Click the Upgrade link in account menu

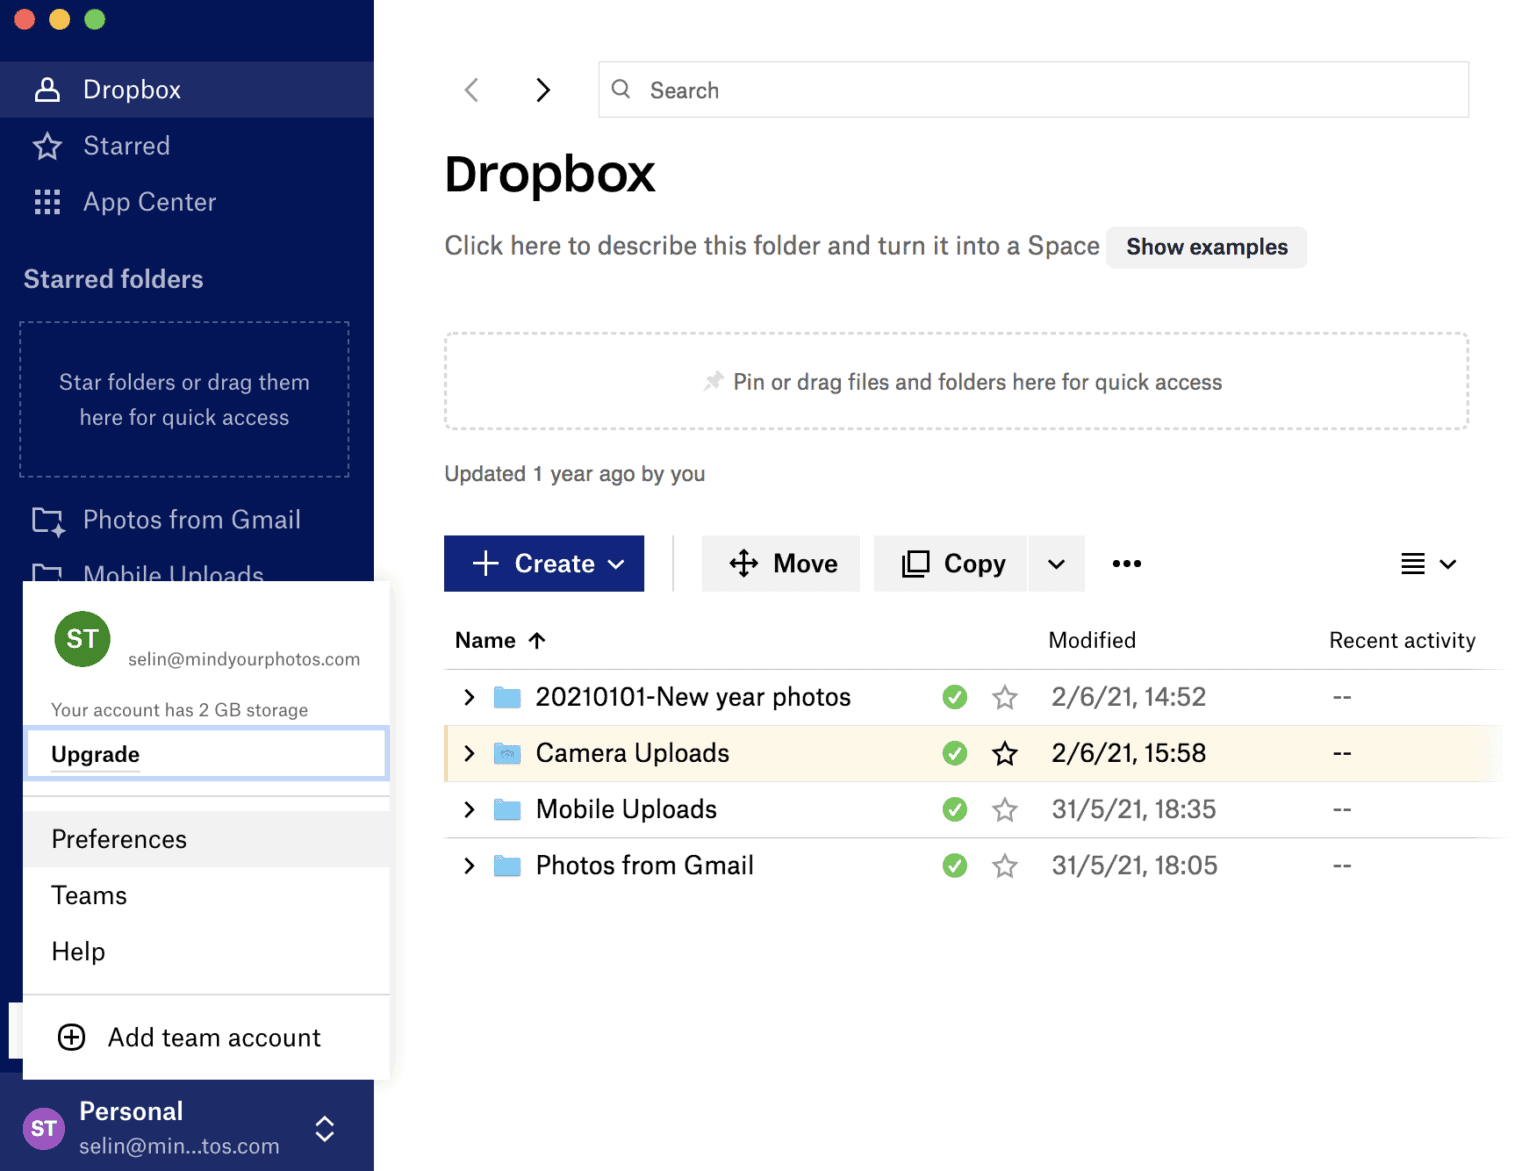point(96,754)
